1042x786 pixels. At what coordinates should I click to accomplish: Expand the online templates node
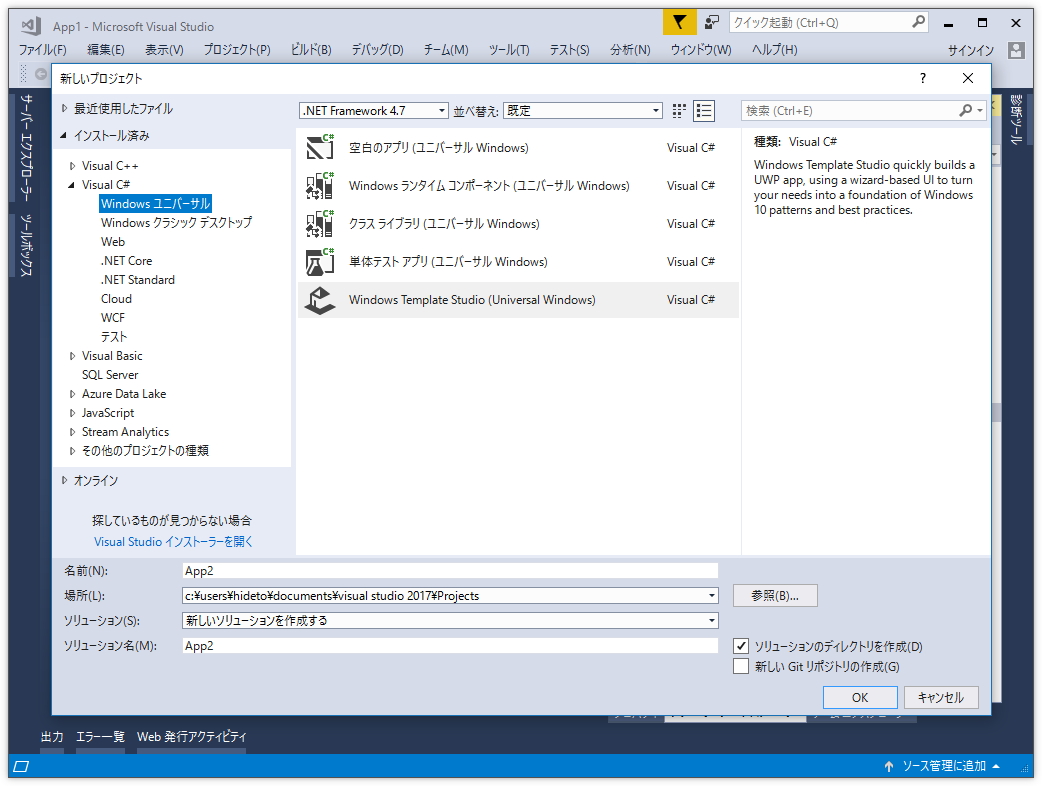pos(64,480)
